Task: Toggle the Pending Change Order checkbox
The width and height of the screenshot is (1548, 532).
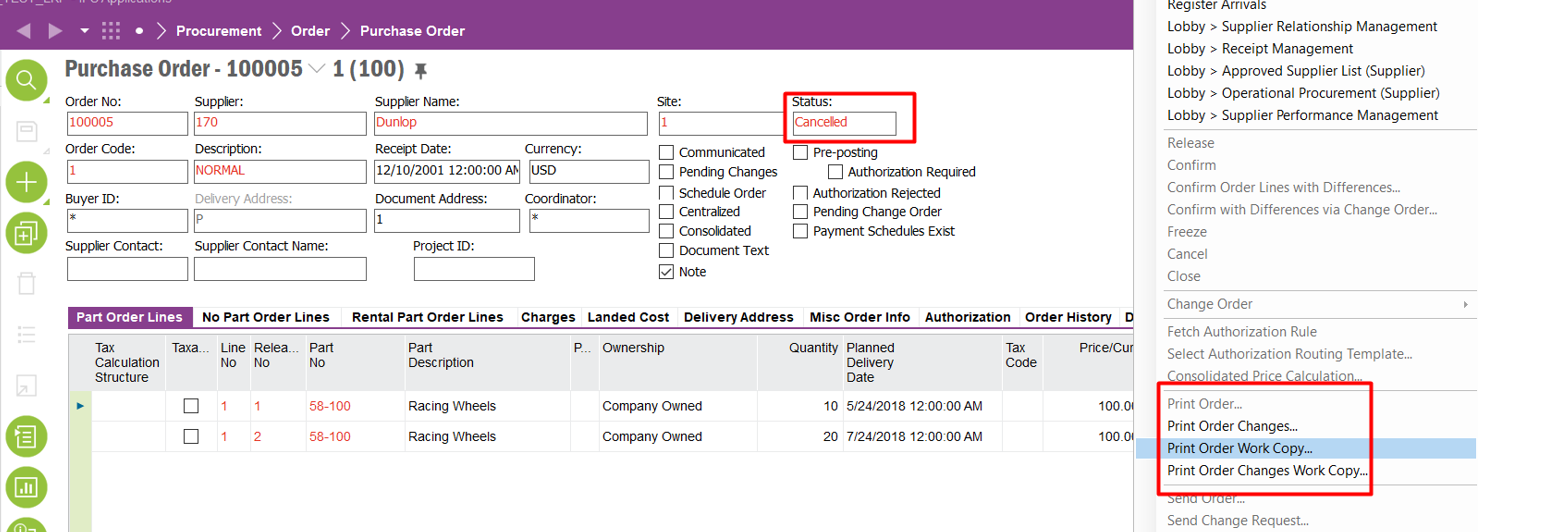Action: coord(801,211)
